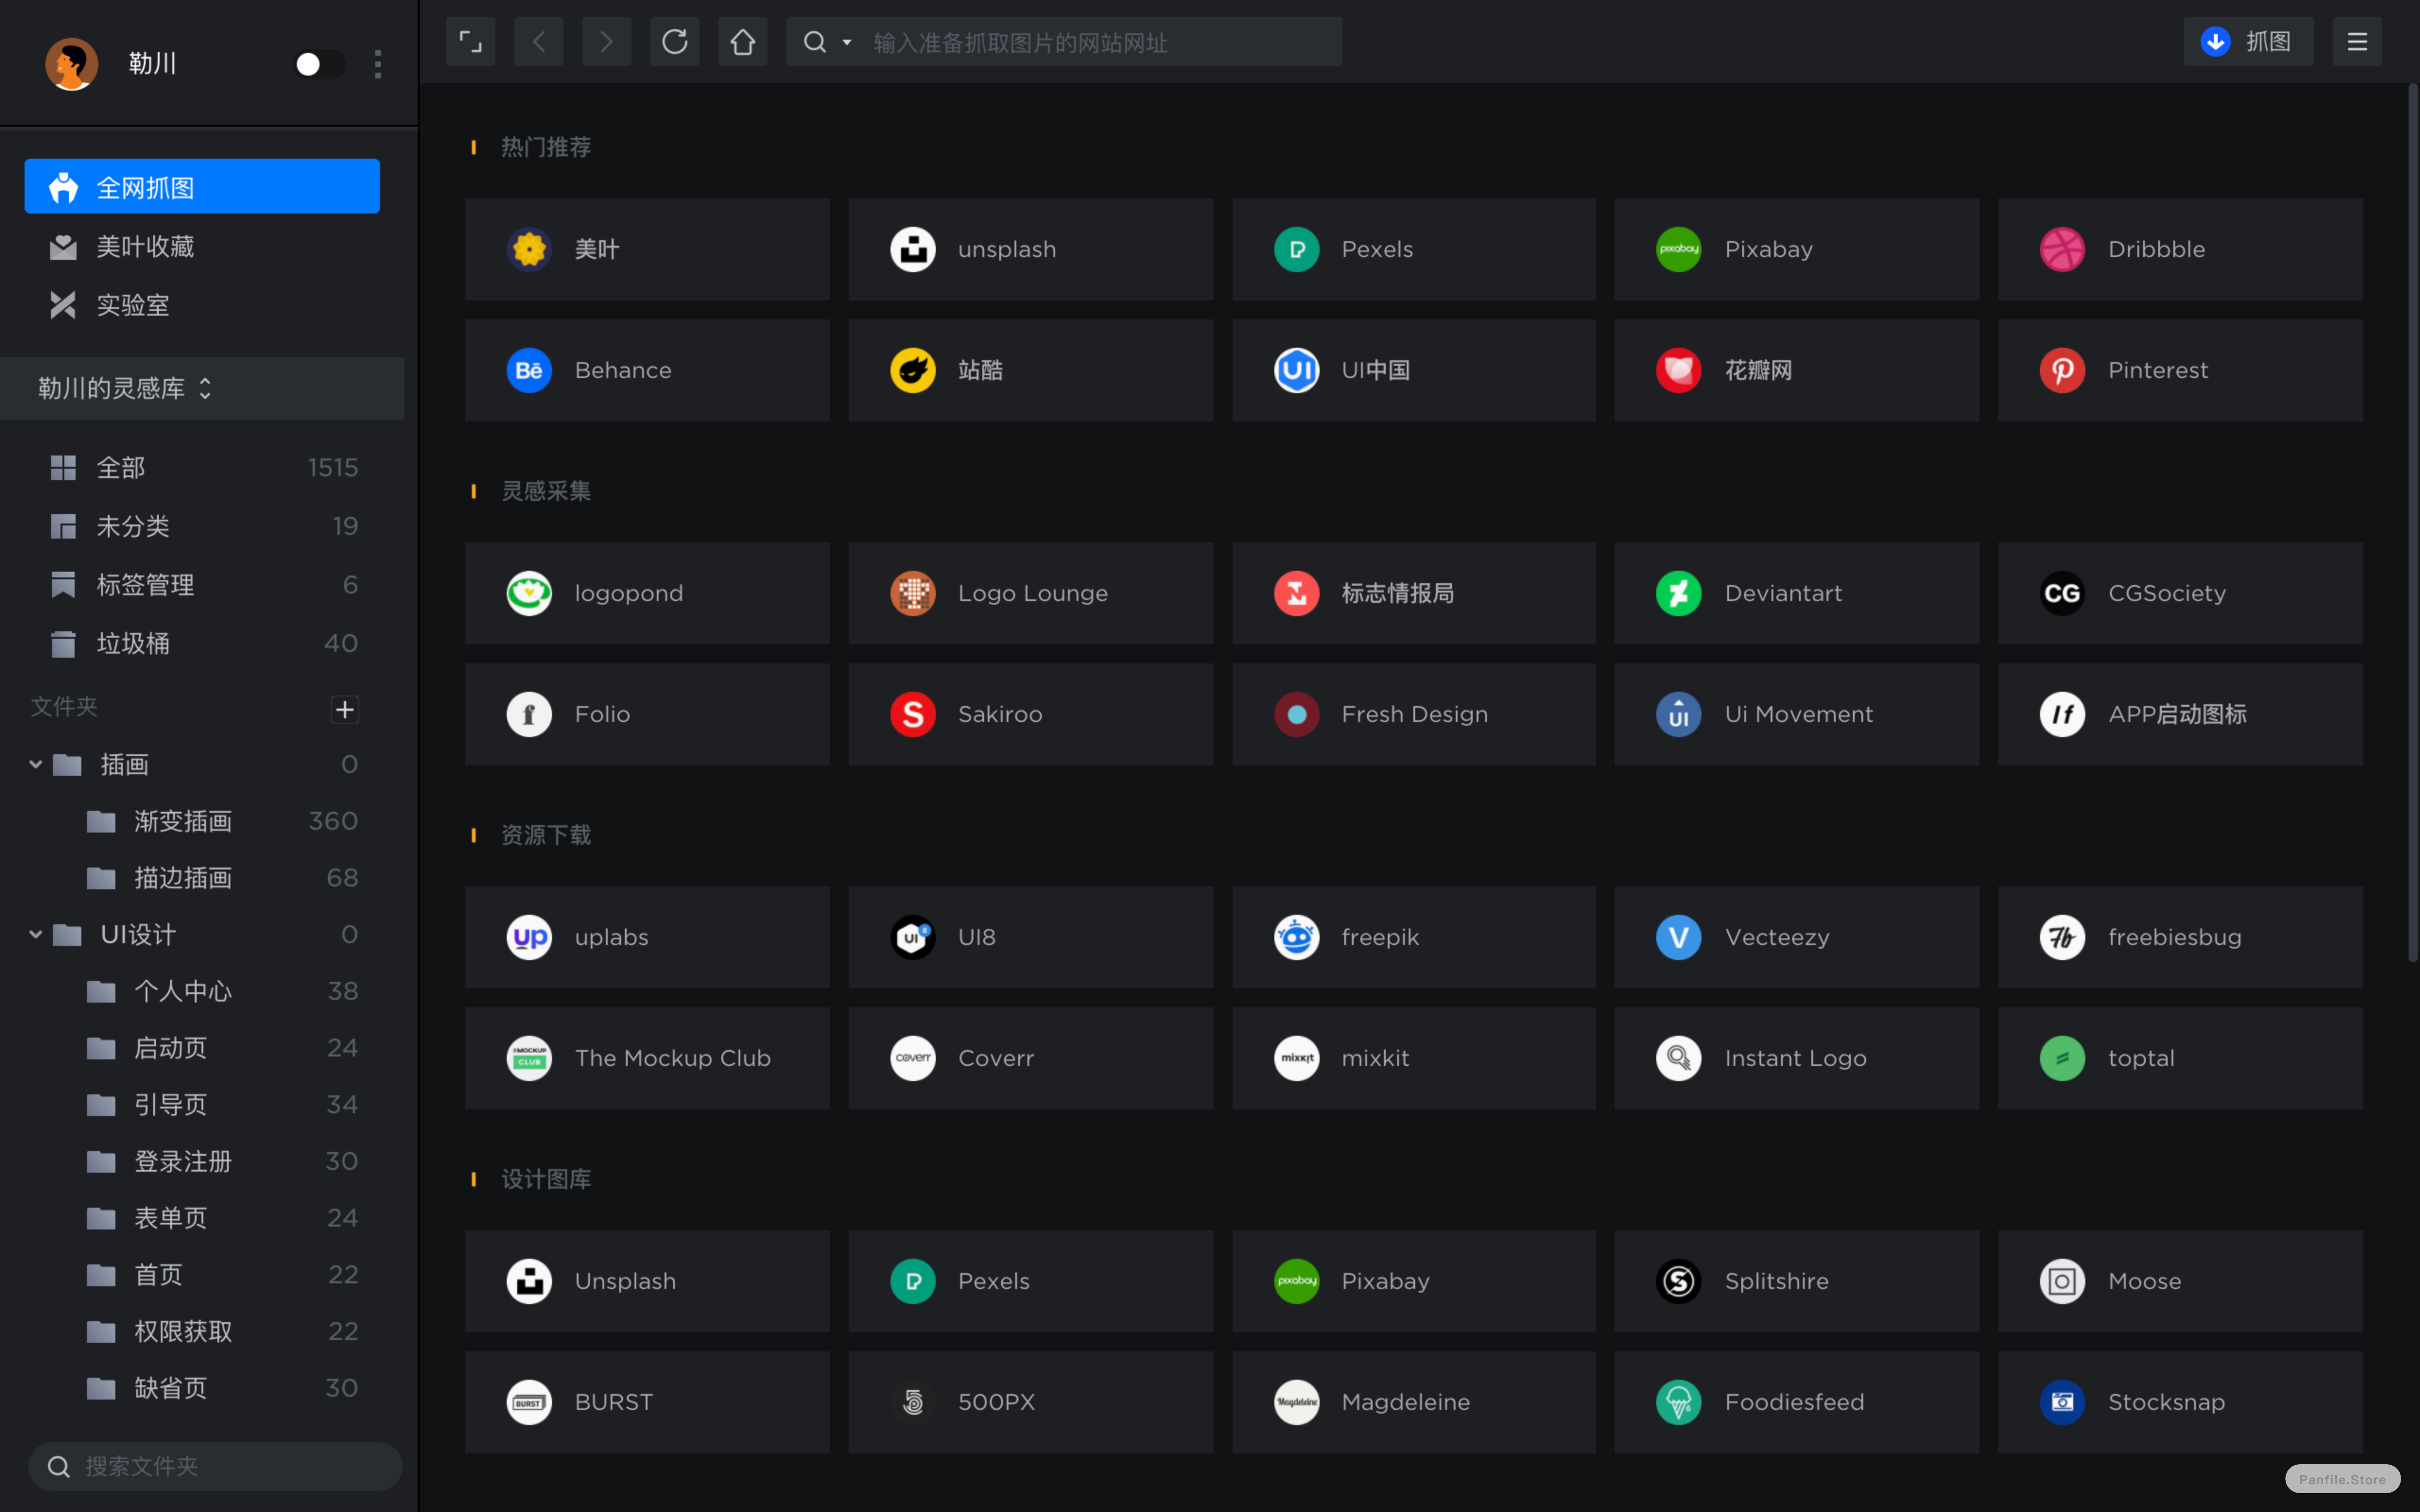Open the 花瓣网 site tile

click(x=1797, y=370)
